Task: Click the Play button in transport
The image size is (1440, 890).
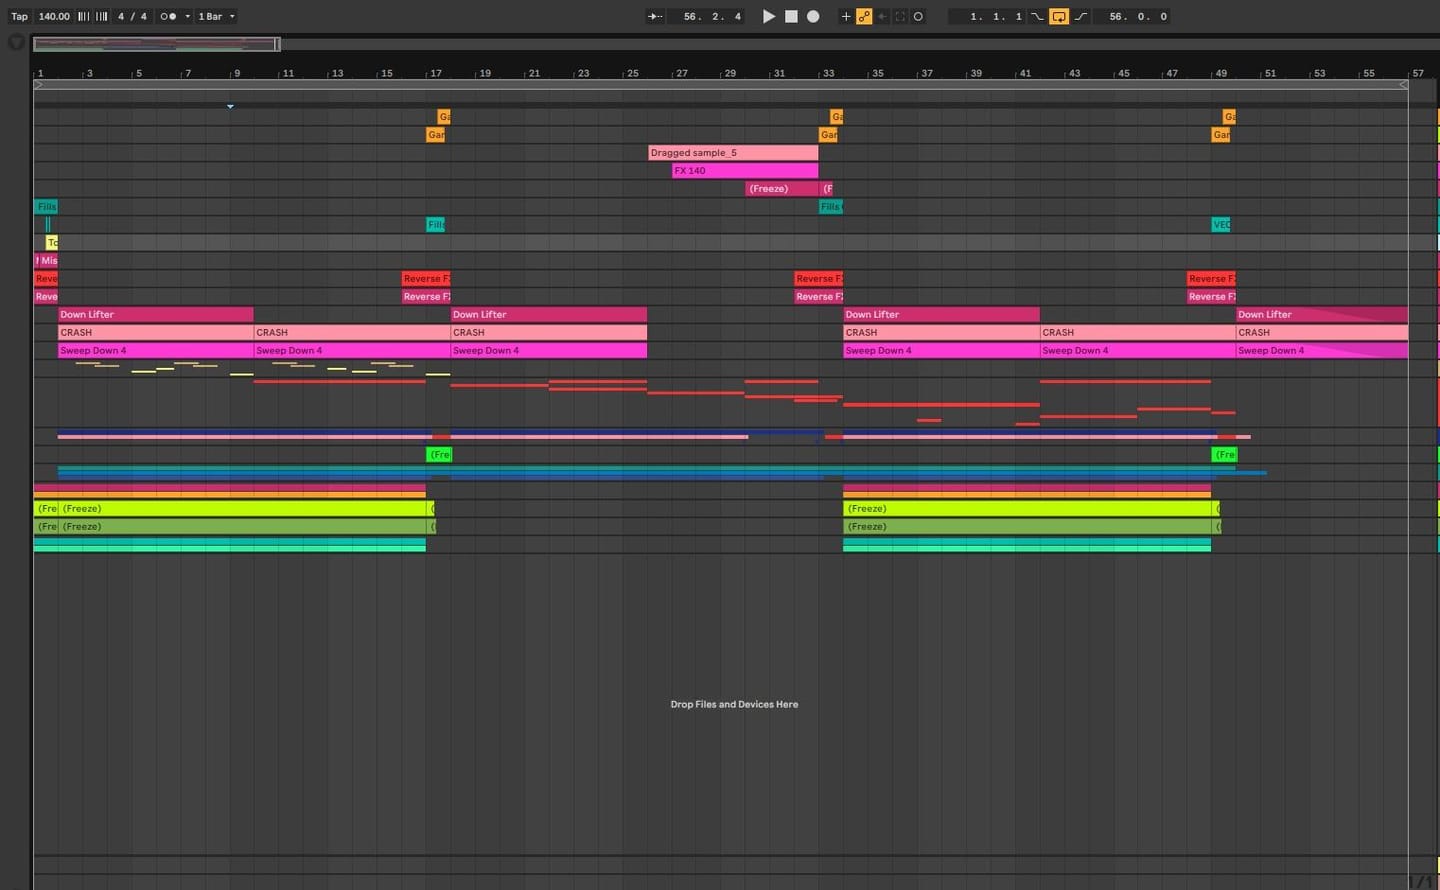Action: [768, 16]
